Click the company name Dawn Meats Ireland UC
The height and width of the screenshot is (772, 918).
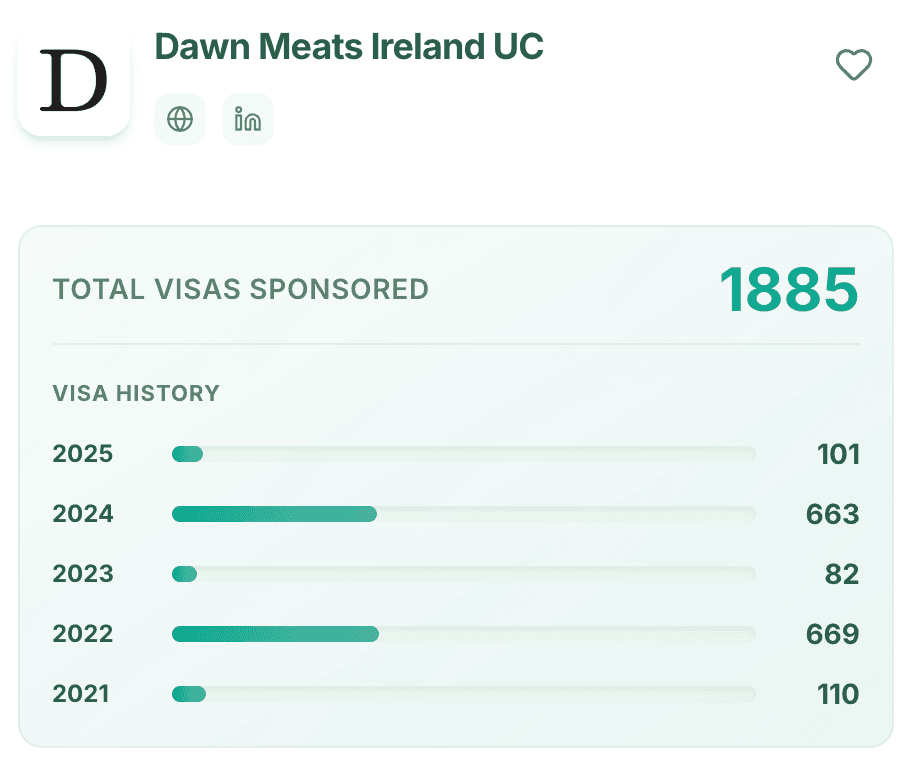tap(349, 47)
